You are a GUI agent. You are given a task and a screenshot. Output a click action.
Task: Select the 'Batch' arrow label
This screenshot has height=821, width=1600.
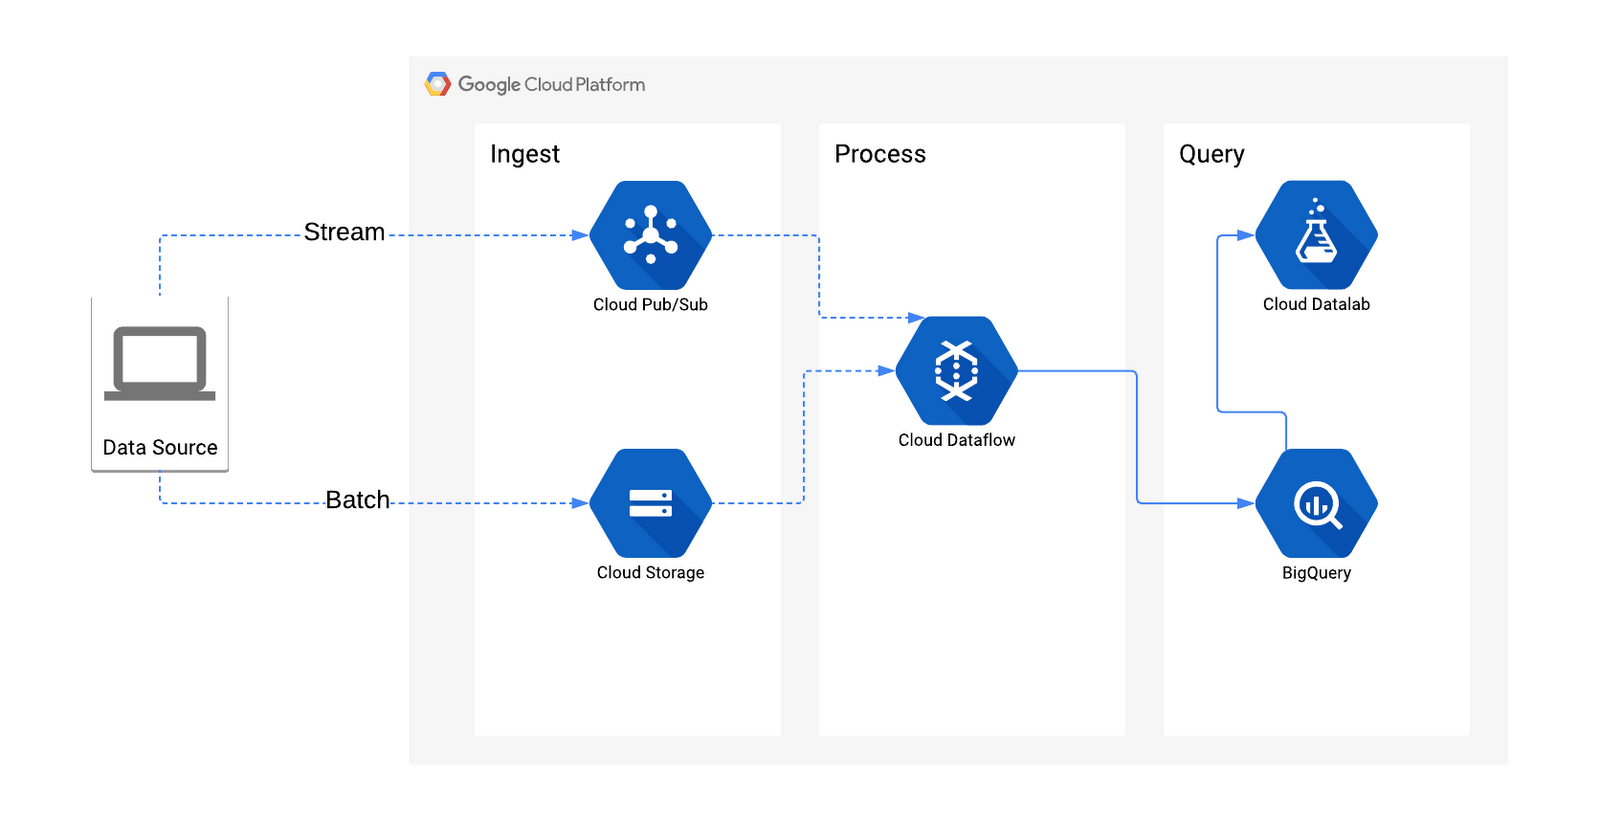pyautogui.click(x=357, y=500)
